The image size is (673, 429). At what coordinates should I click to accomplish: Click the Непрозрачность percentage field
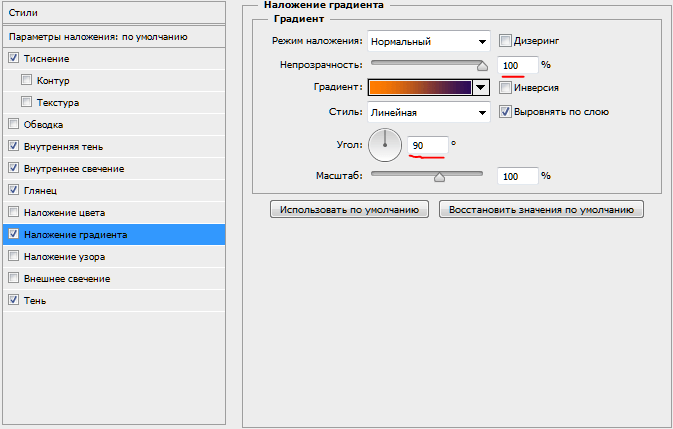pos(517,65)
